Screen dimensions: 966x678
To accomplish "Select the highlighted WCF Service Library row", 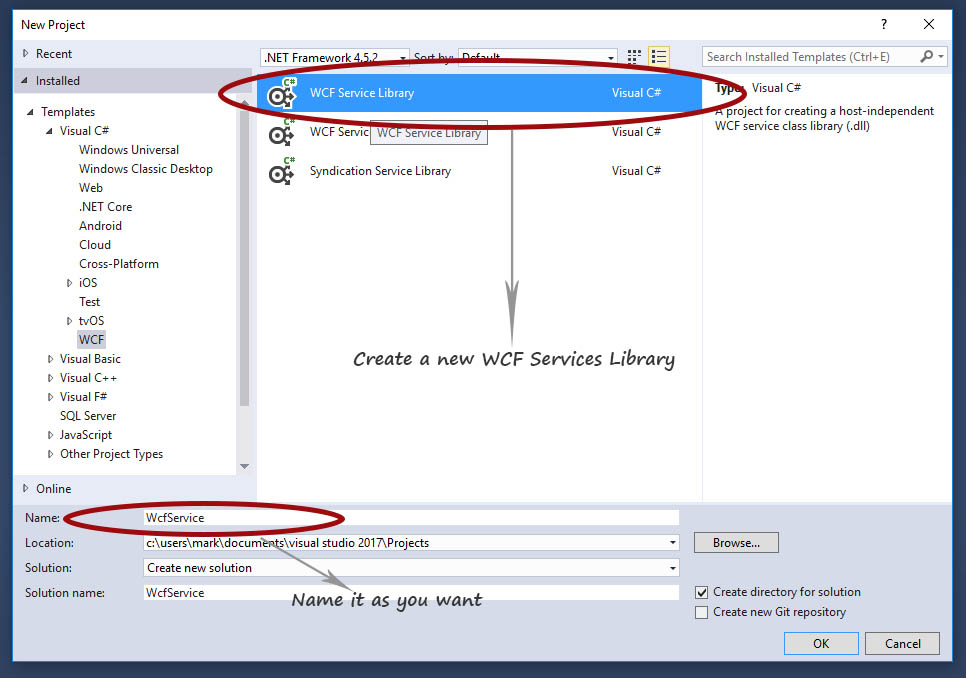I will click(479, 93).
